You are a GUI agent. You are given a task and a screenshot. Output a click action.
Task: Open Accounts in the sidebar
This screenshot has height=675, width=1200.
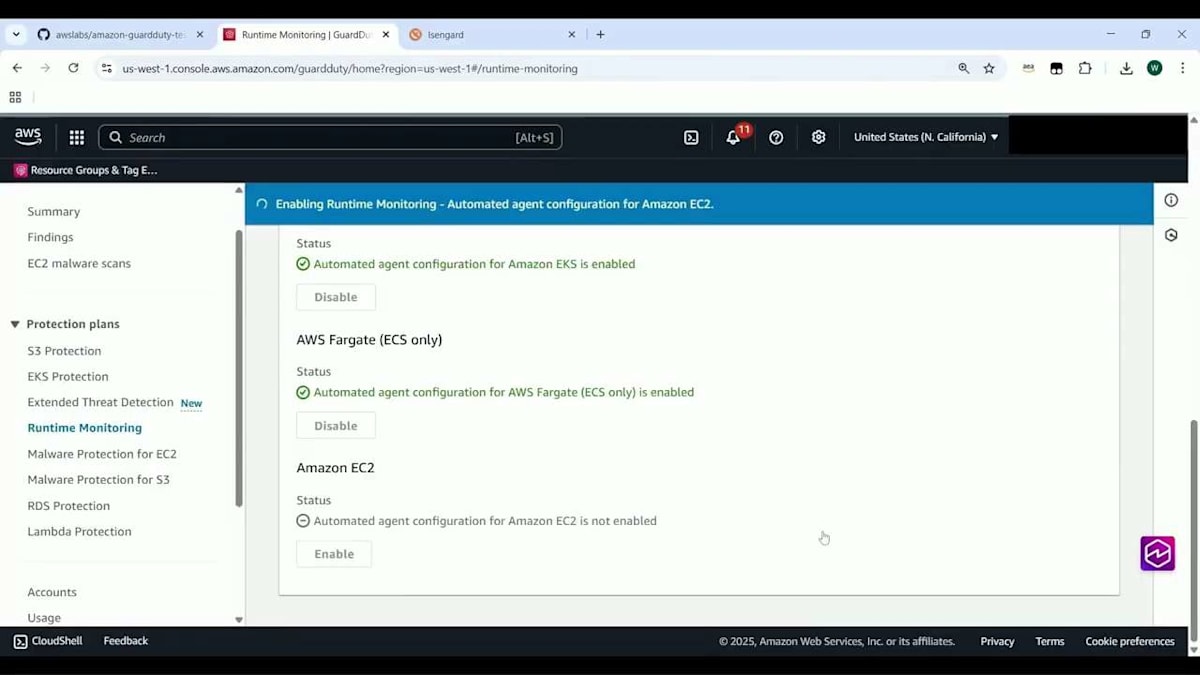[52, 592]
